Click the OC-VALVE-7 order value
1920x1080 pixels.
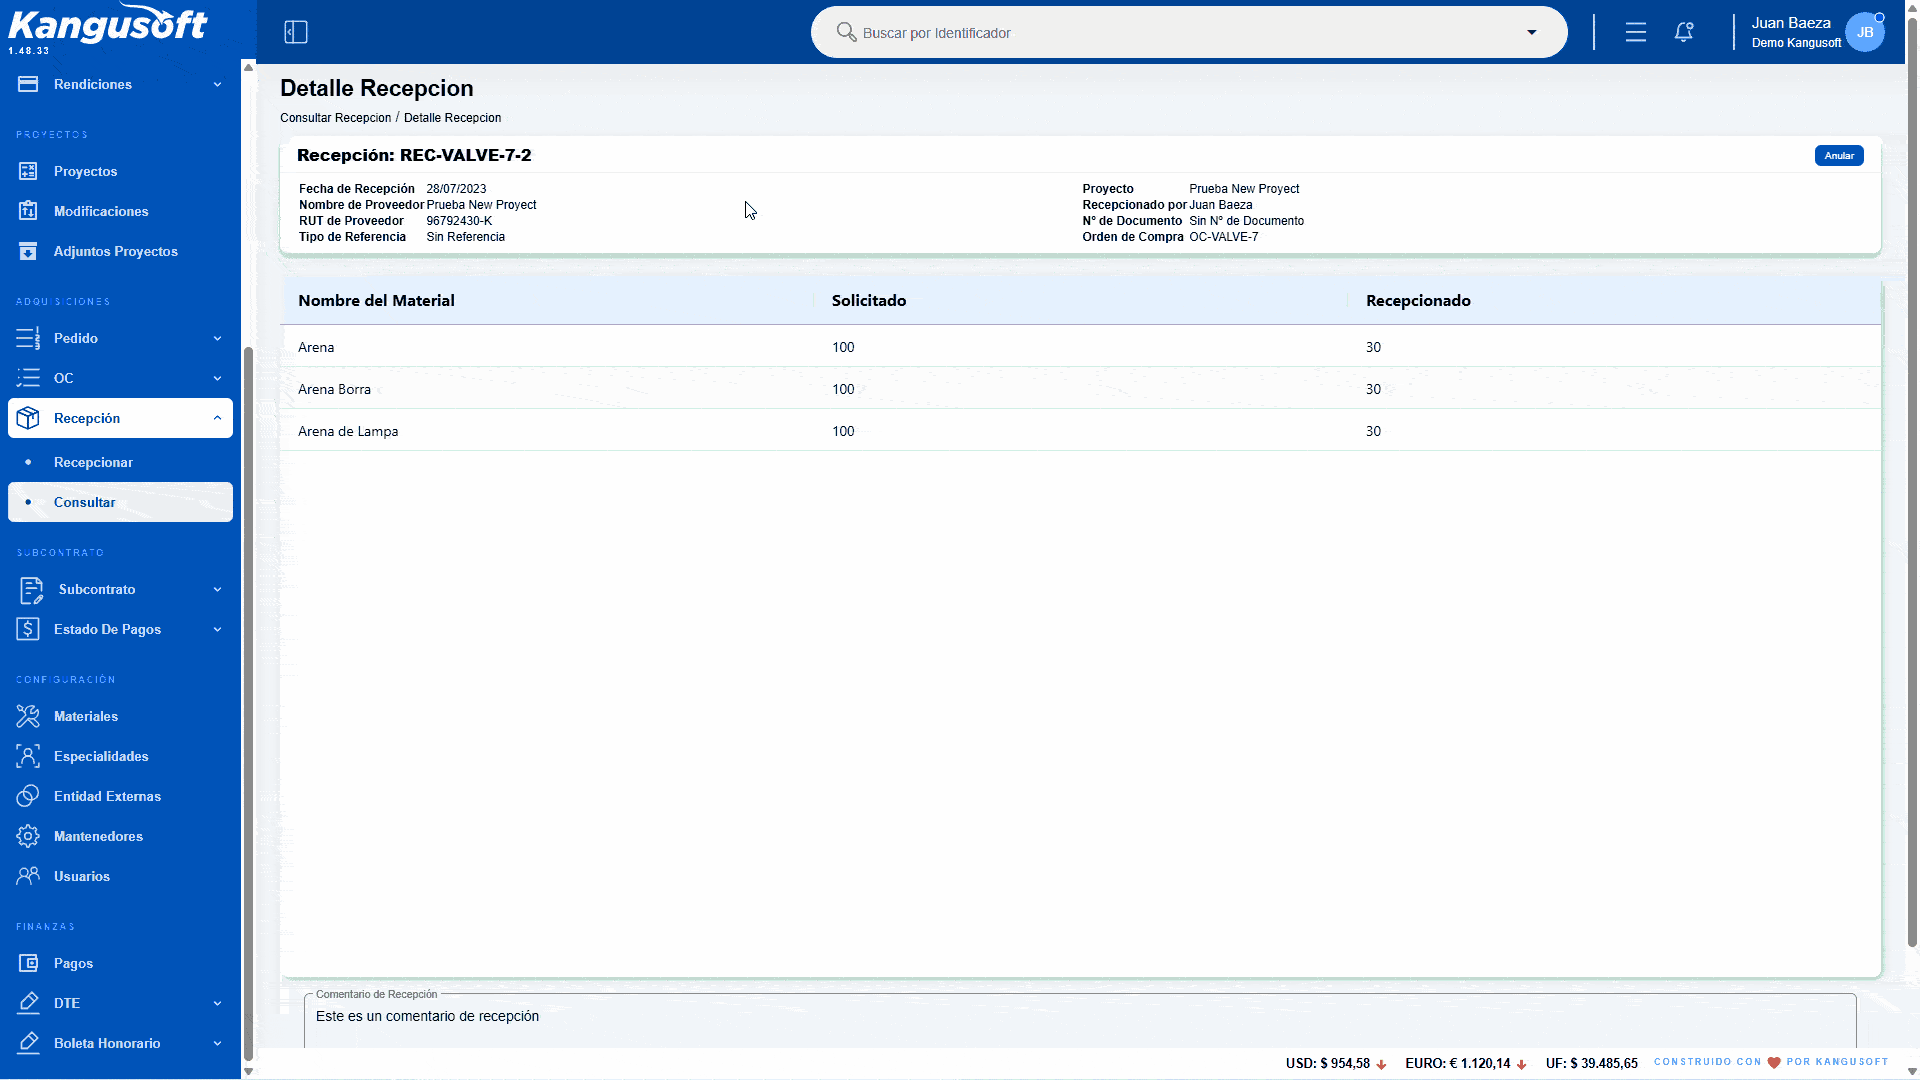tap(1223, 237)
